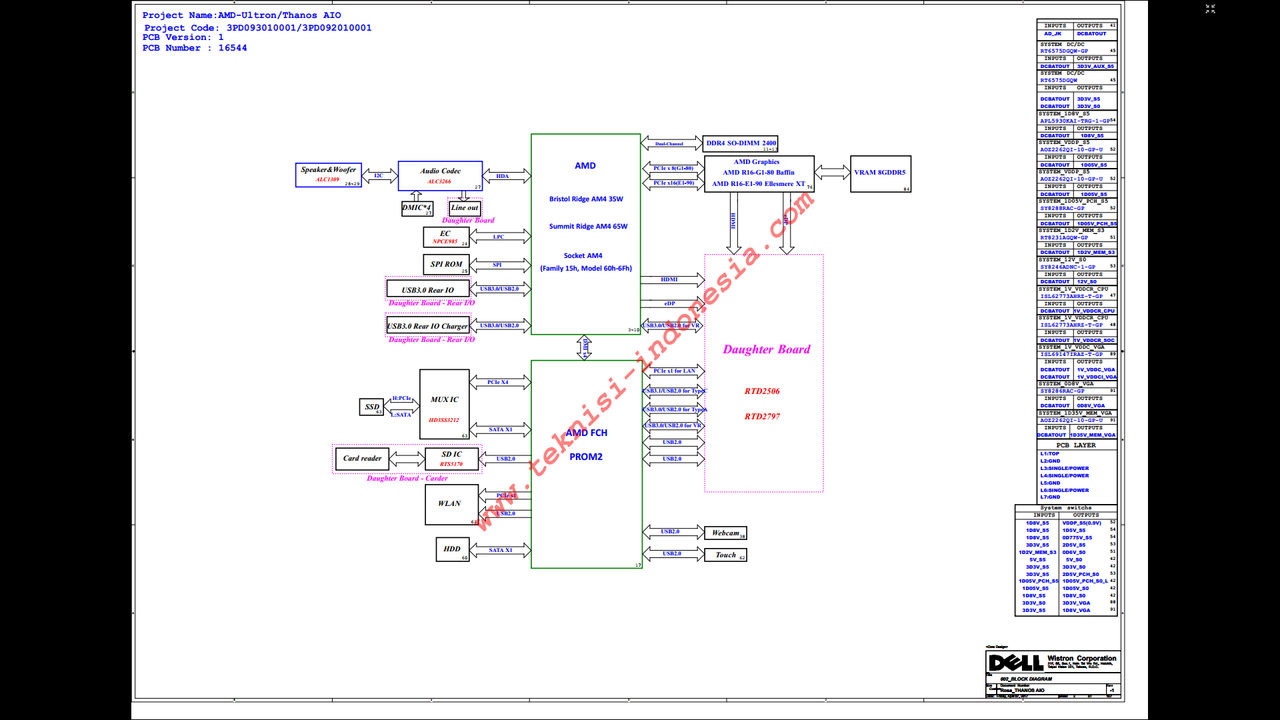Click the 'Socket AM4' label
This screenshot has height=720, width=1280.
pyautogui.click(x=585, y=255)
